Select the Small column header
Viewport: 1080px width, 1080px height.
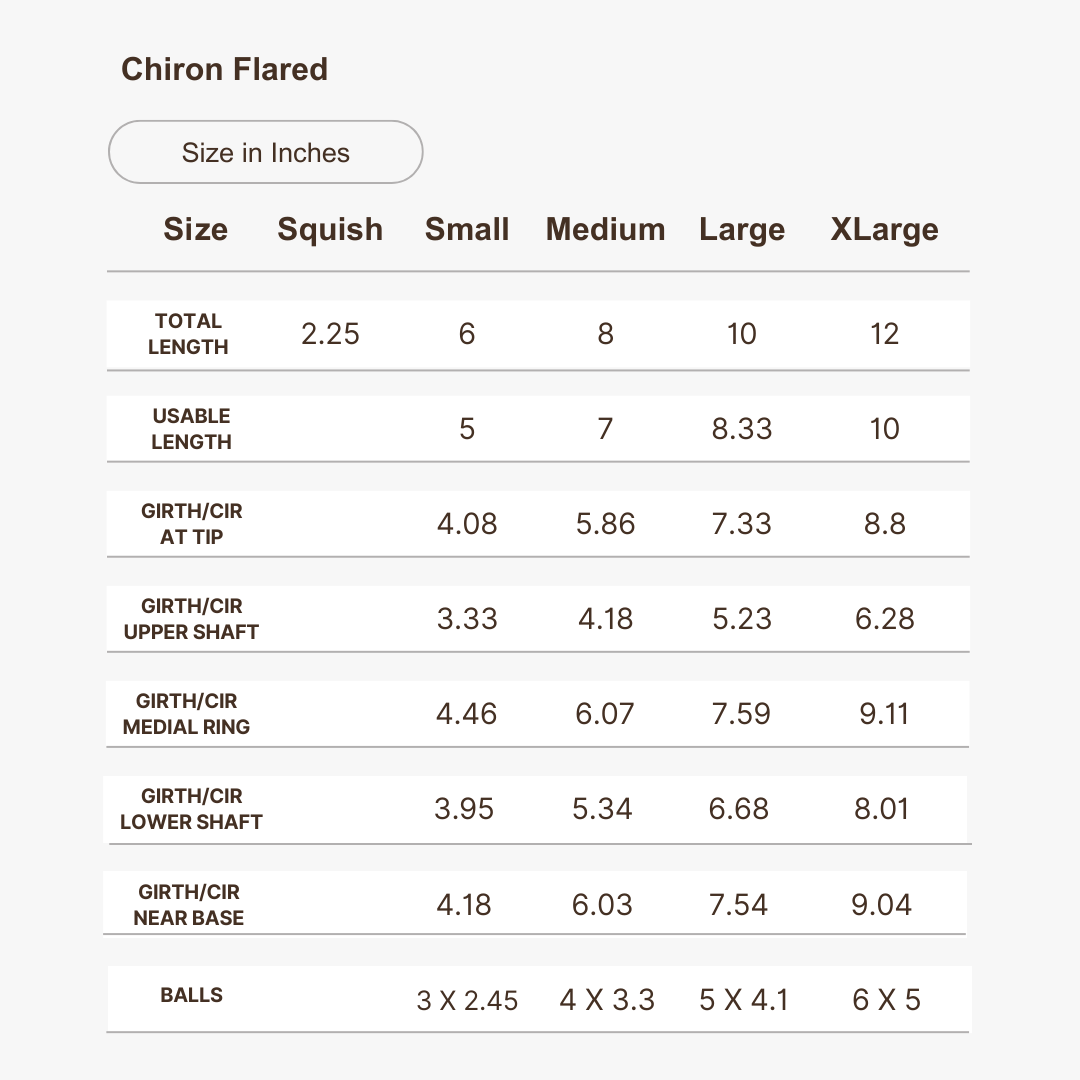[467, 229]
